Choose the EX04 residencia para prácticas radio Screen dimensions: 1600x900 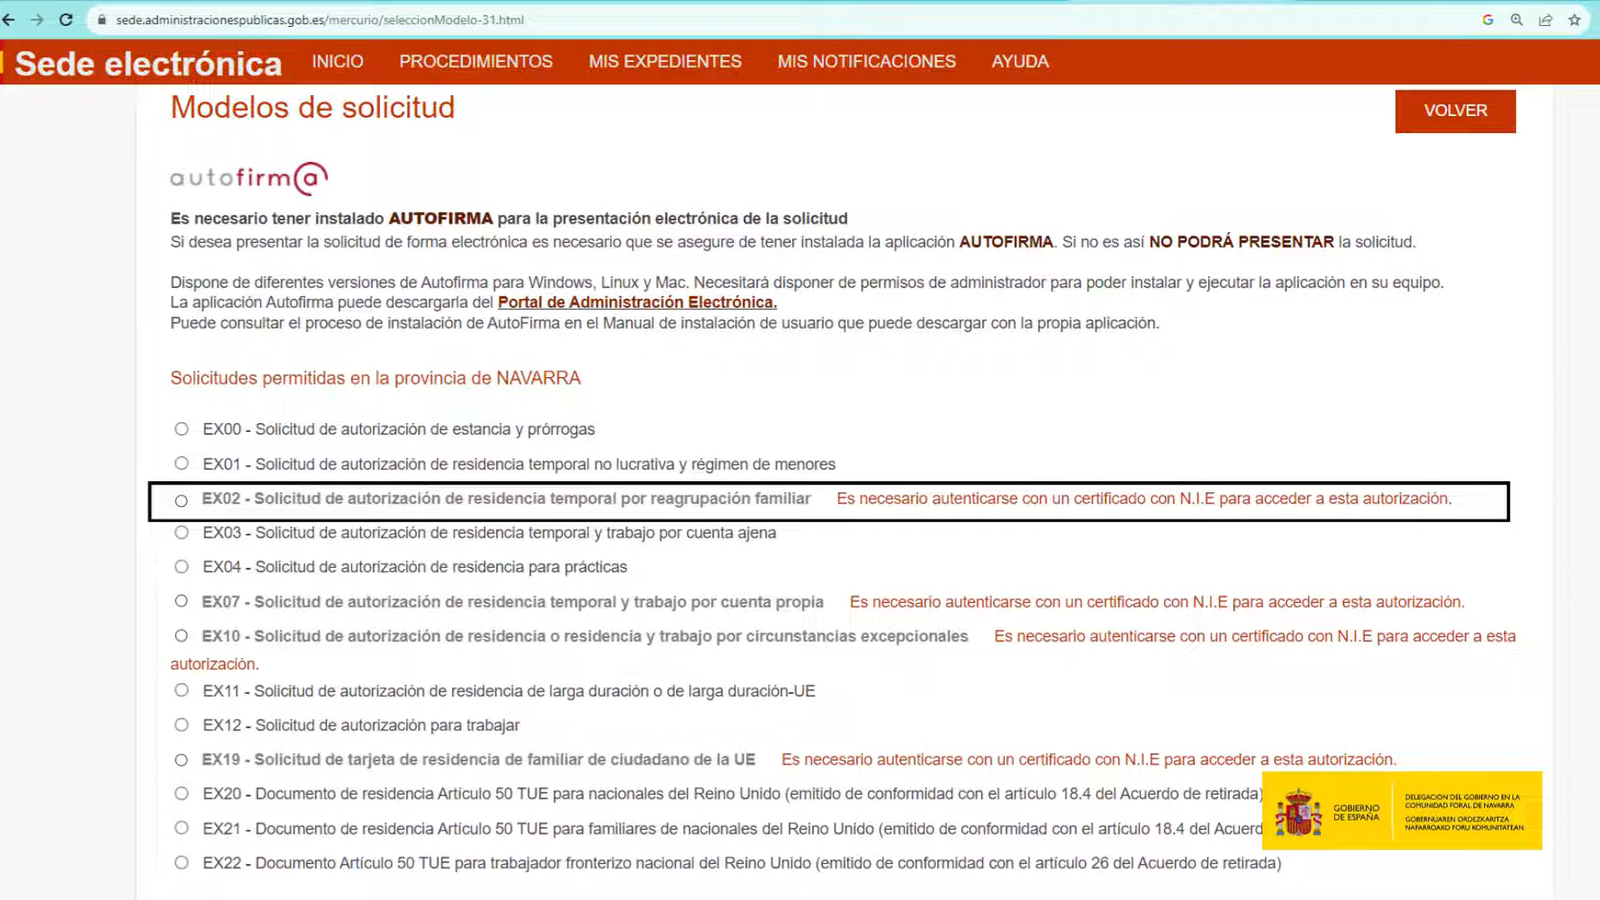(x=181, y=566)
